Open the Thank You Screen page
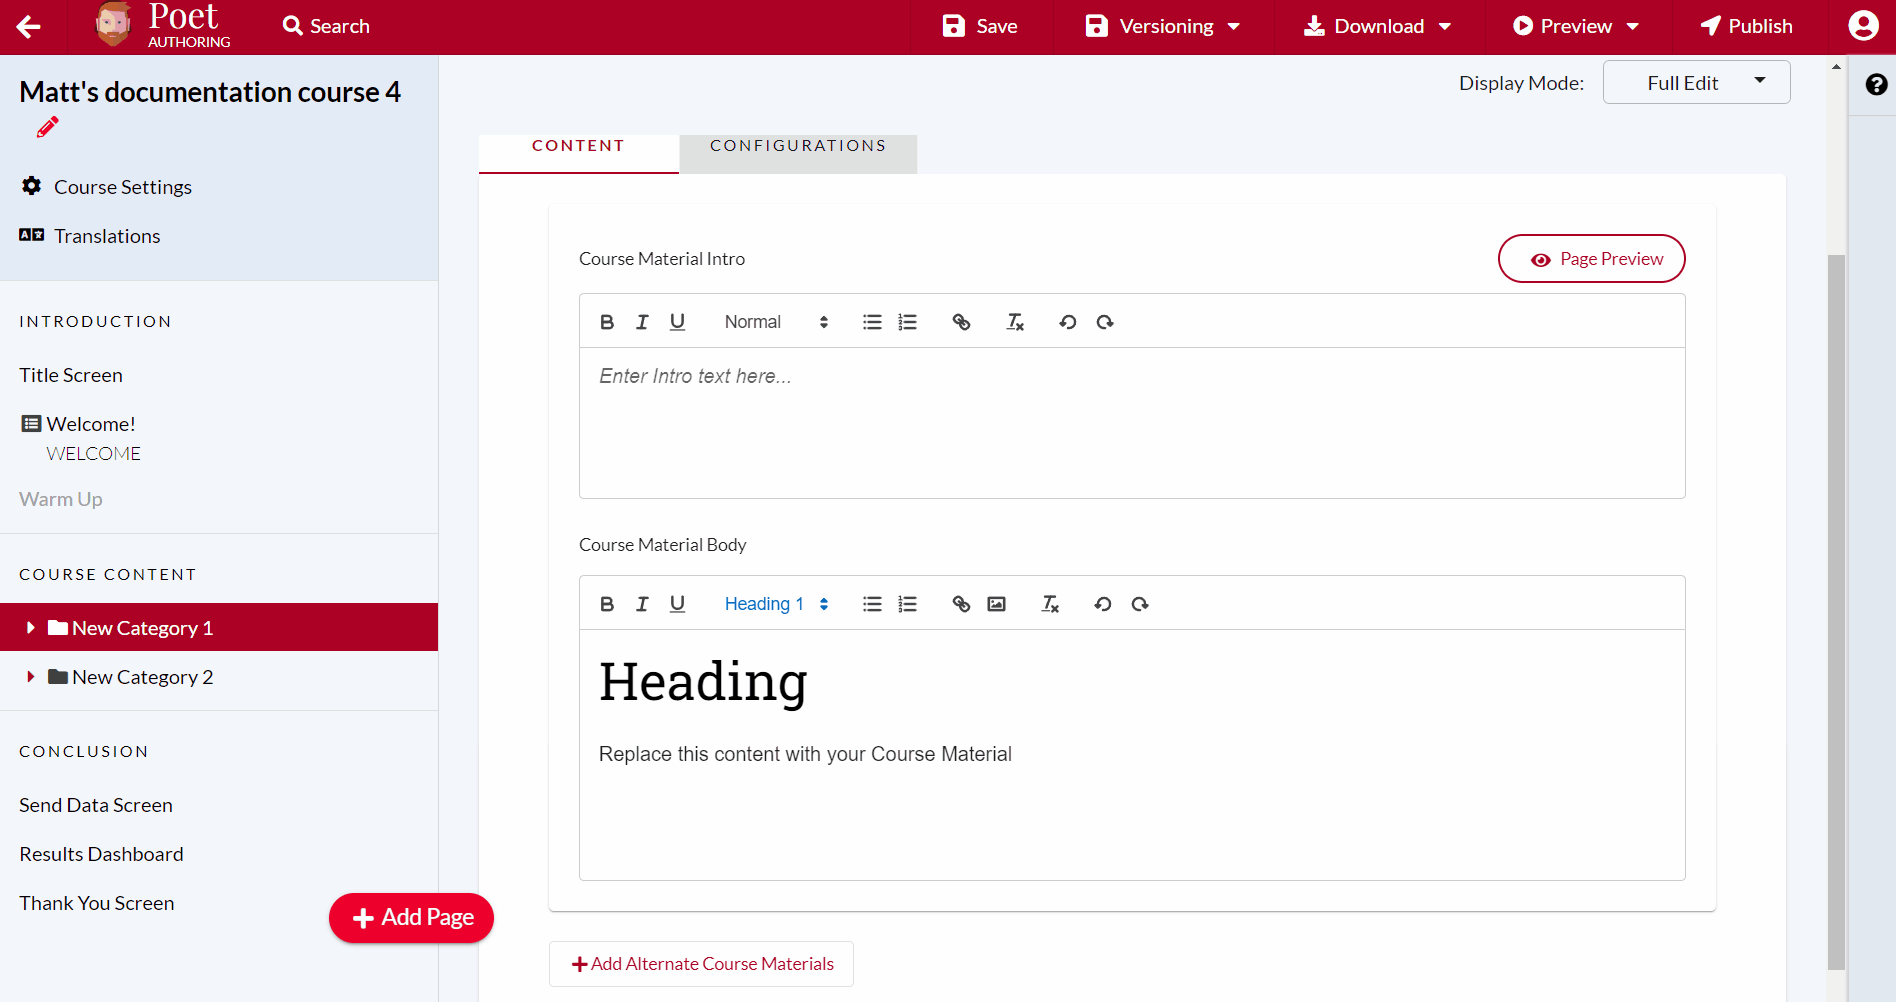 coord(96,902)
